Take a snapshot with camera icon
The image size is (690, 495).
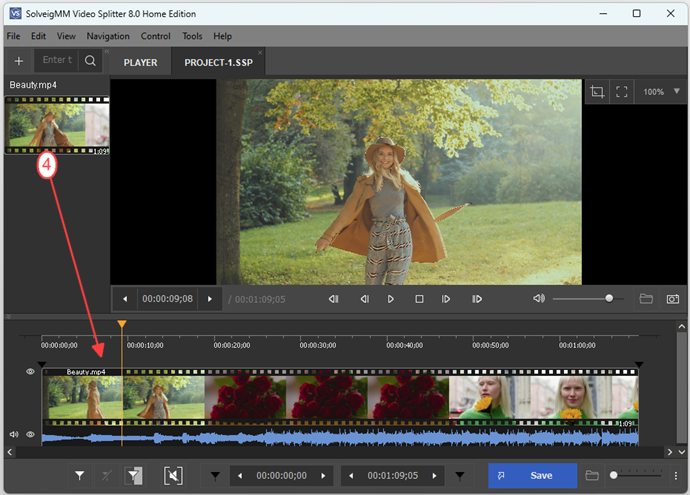[672, 299]
